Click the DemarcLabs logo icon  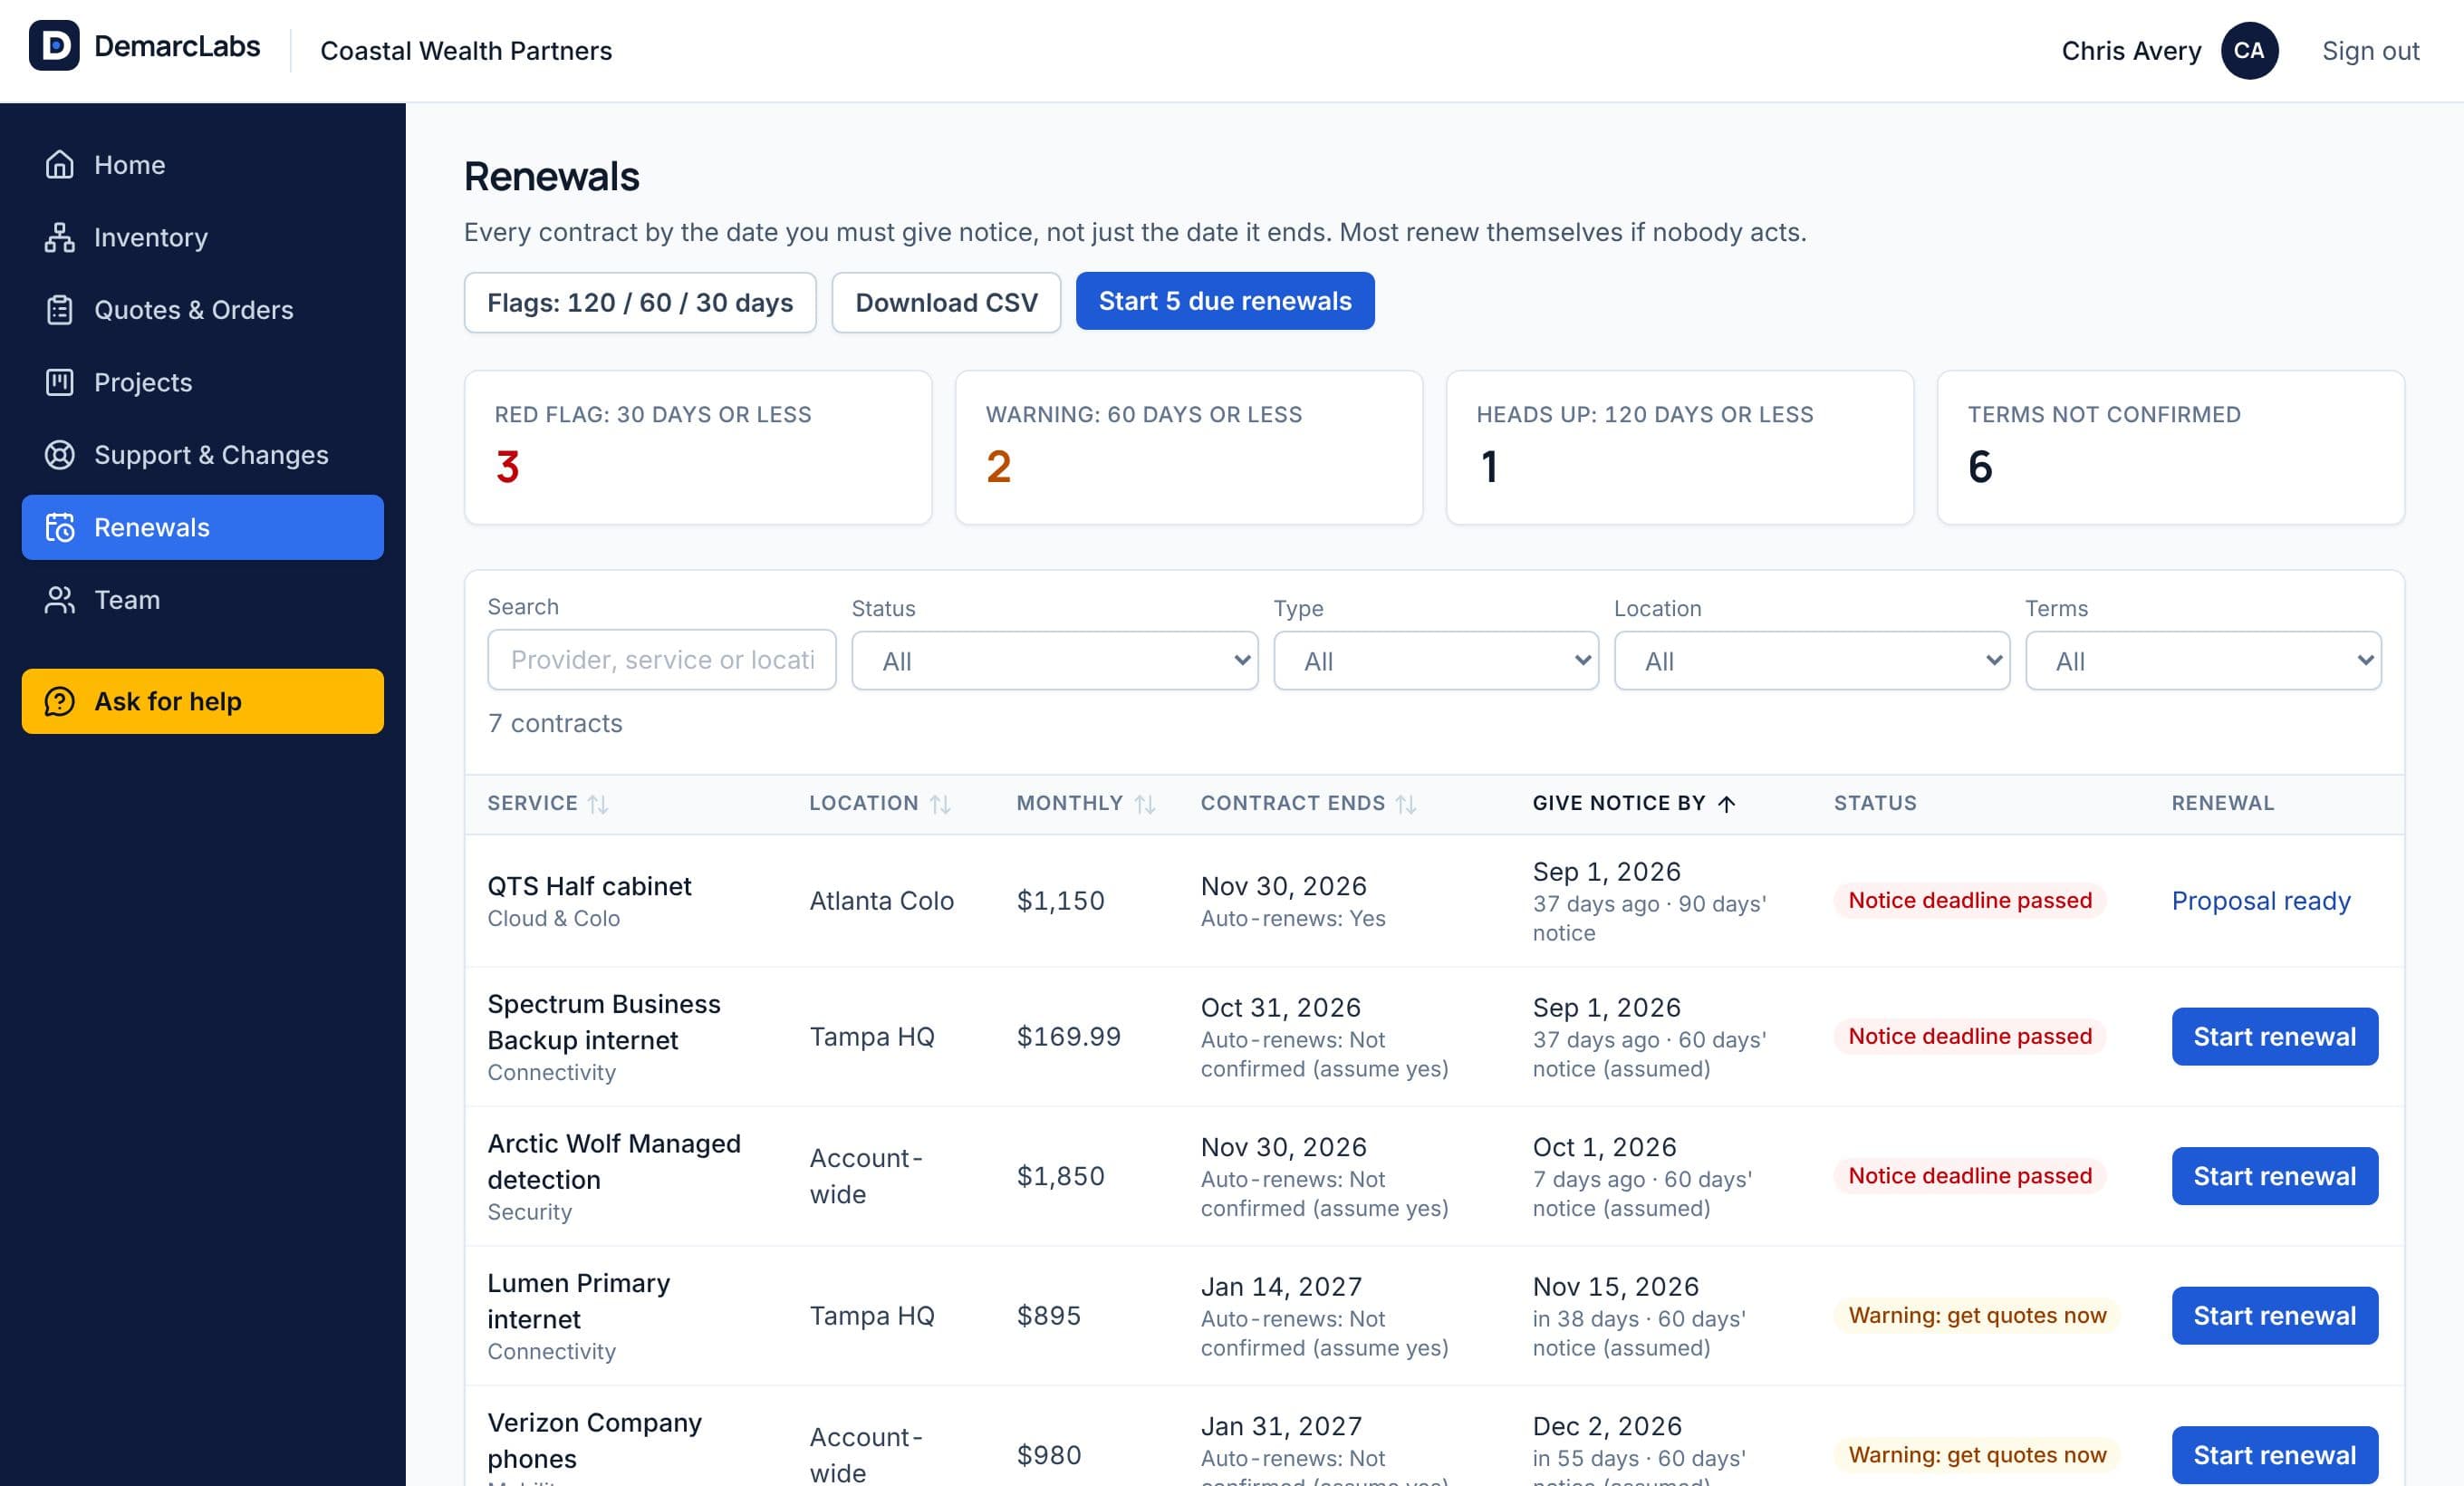[54, 46]
